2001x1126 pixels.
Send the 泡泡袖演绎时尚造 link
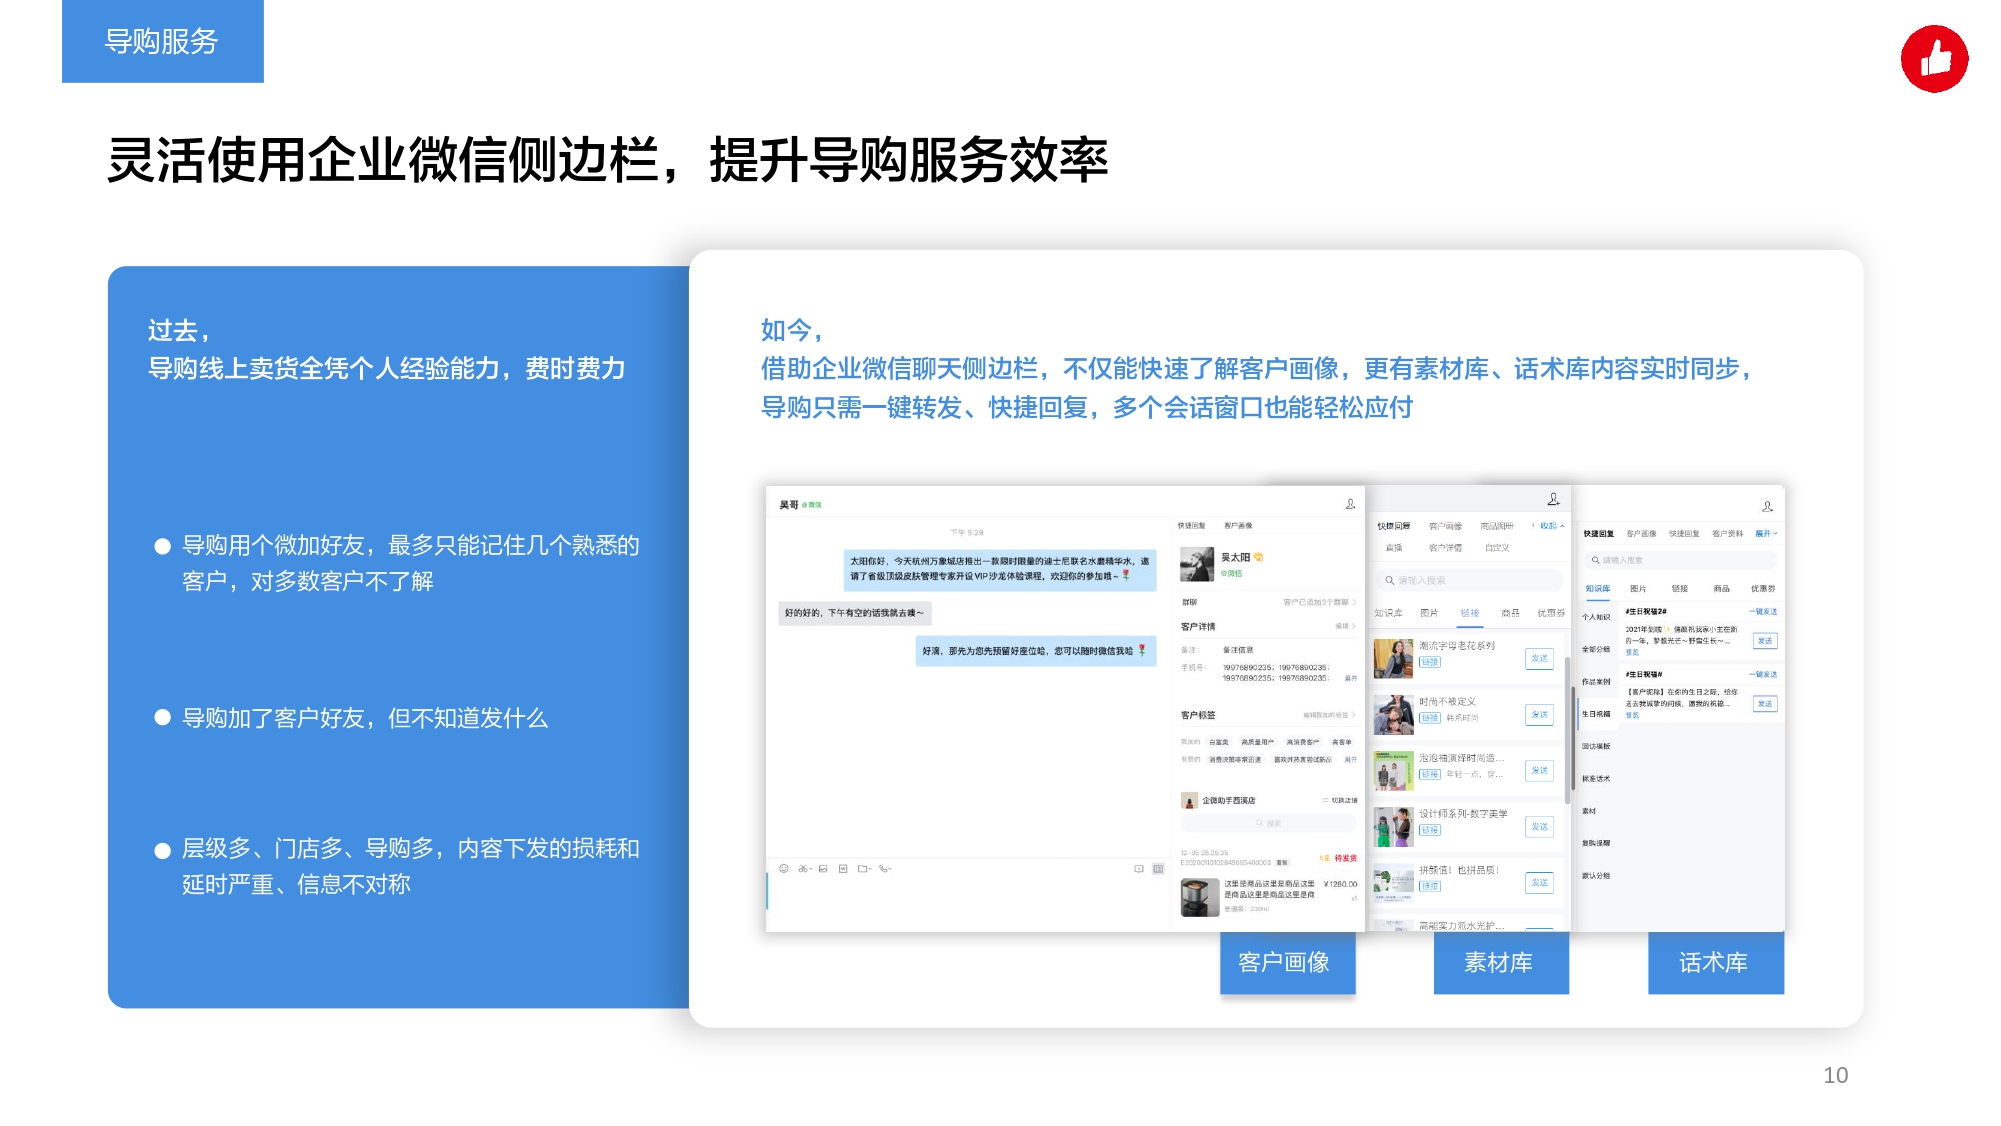(x=1539, y=770)
